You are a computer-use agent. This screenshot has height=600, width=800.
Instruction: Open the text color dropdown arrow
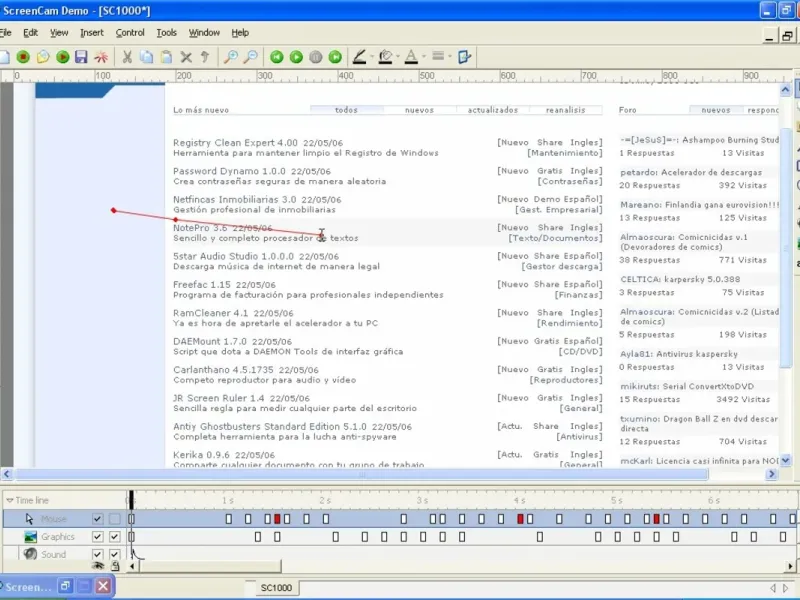[423, 57]
